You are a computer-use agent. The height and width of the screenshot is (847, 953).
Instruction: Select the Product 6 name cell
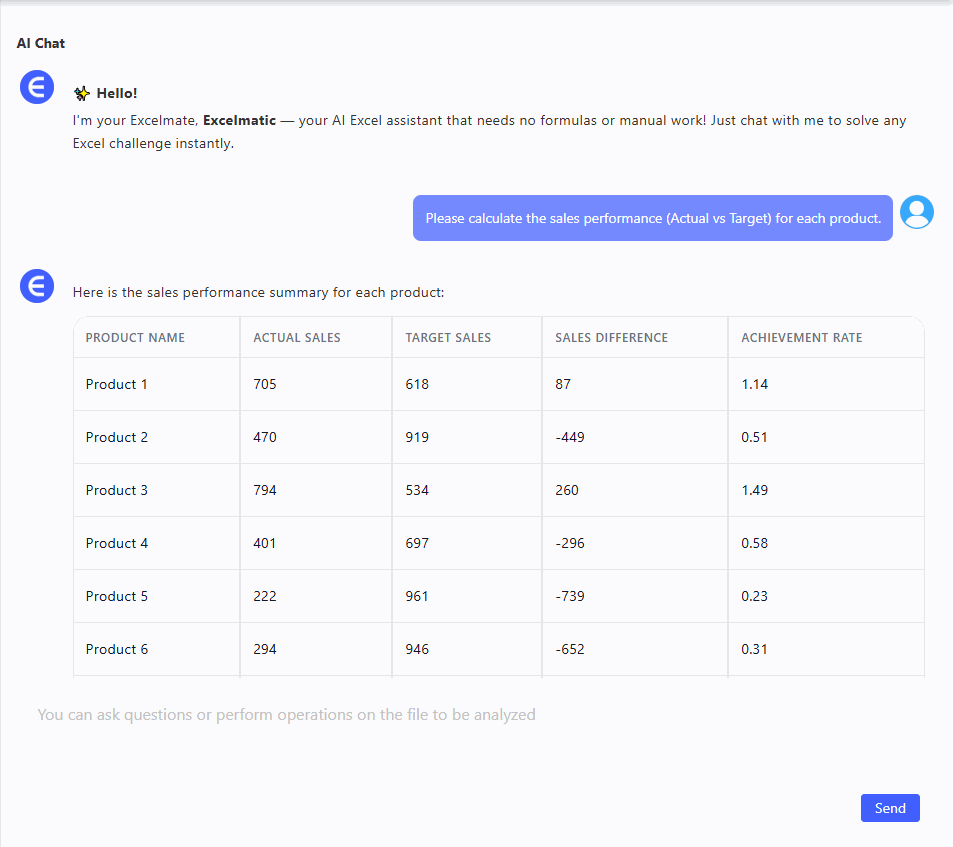(117, 649)
